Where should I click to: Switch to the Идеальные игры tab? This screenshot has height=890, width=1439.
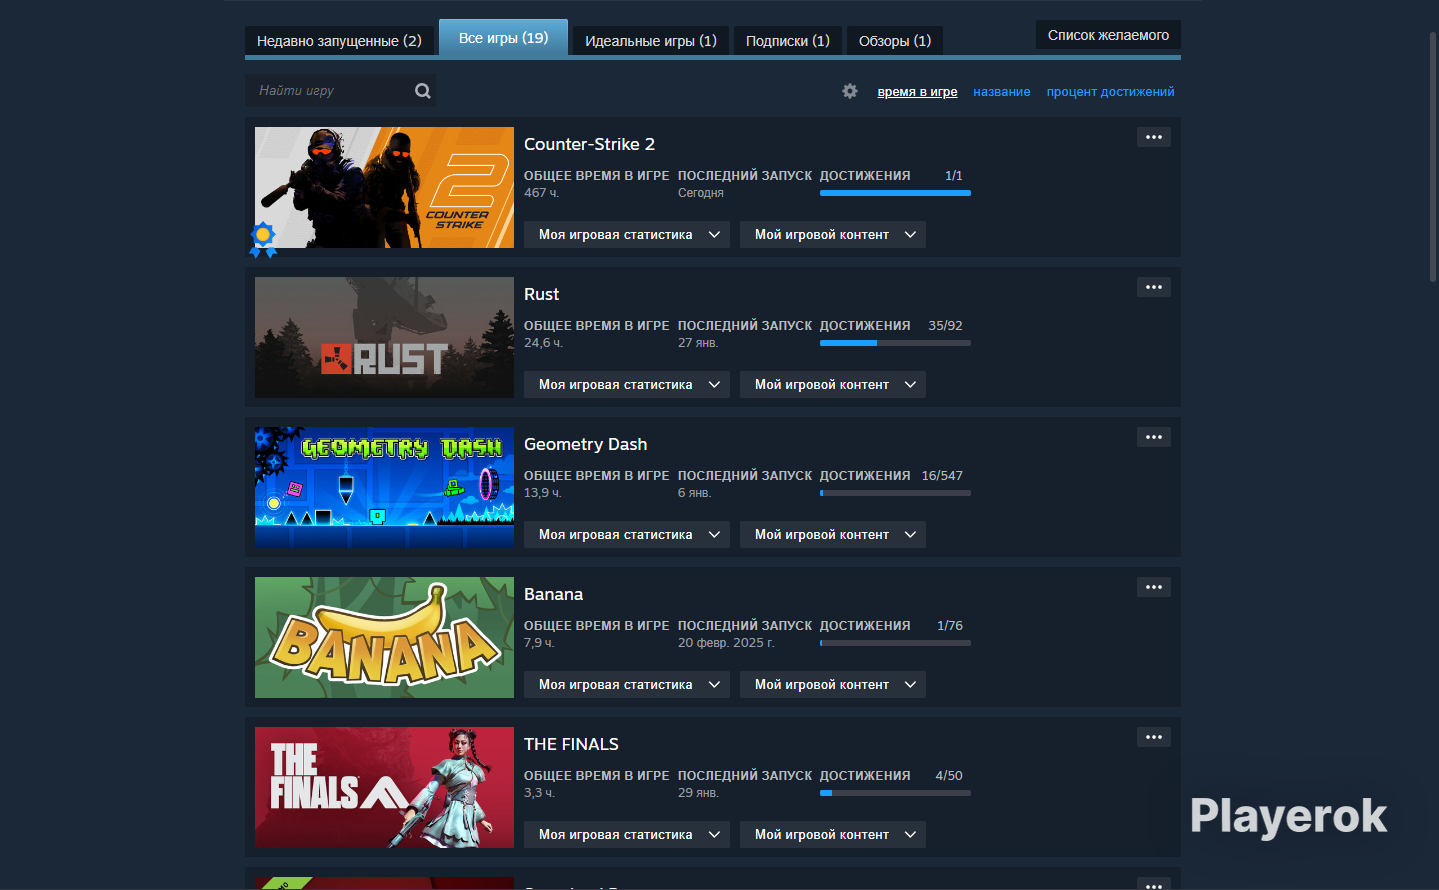click(650, 41)
